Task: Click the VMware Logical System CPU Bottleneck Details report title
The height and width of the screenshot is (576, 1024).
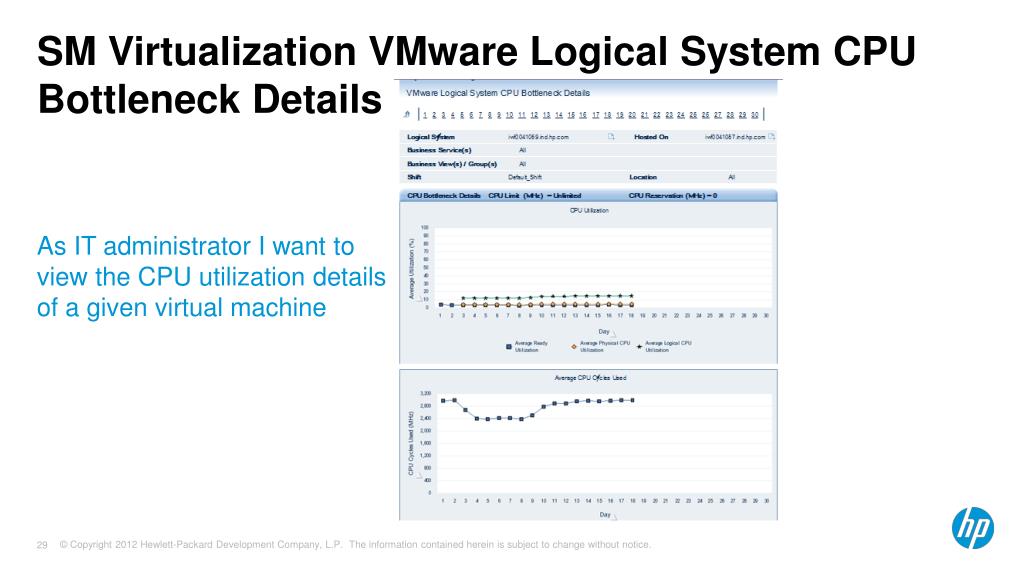Action: coord(498,93)
